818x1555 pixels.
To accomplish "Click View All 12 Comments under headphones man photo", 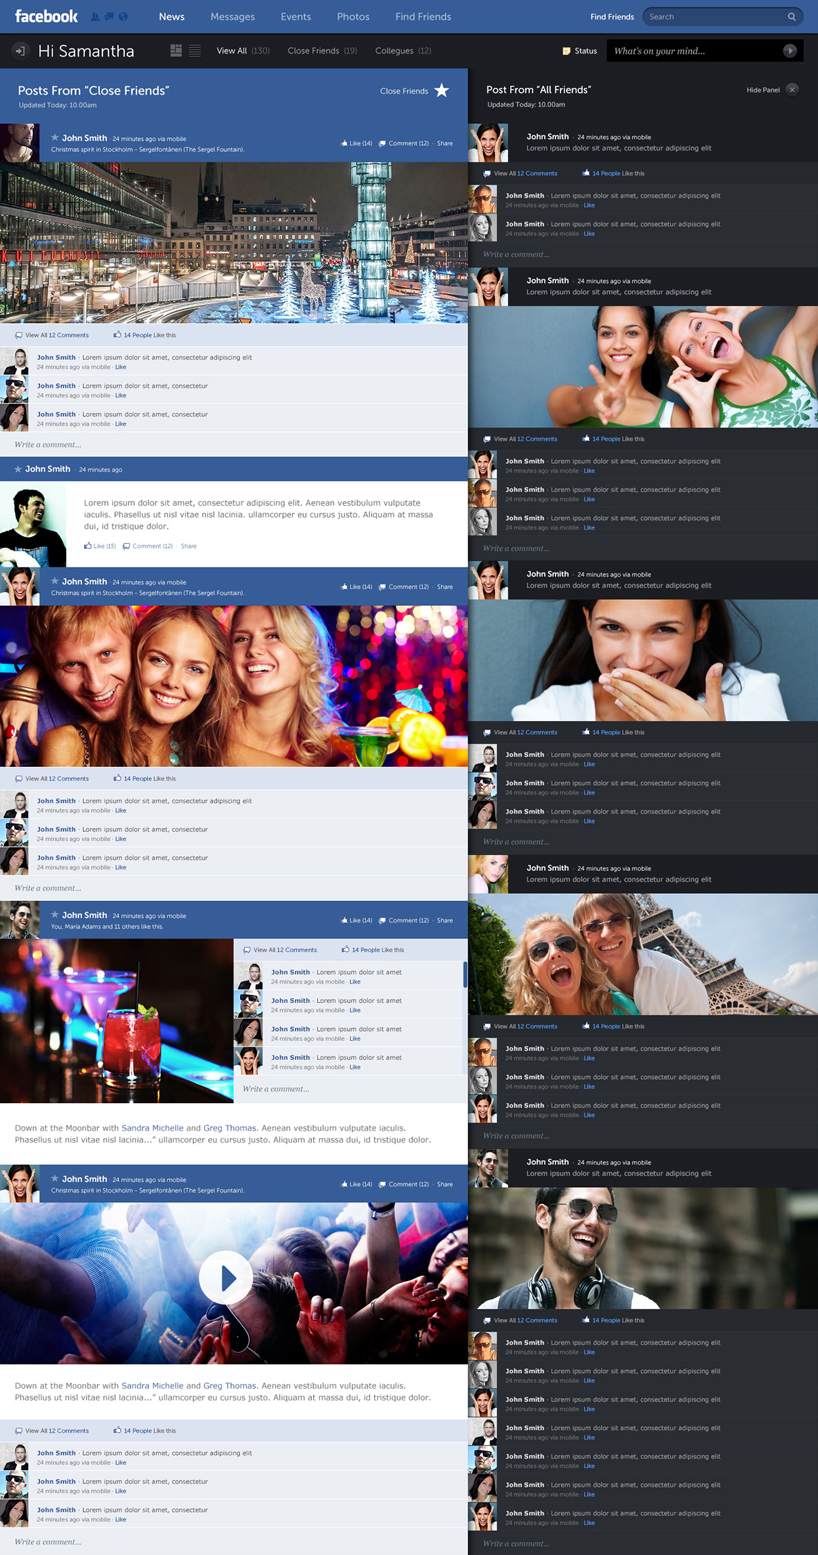I will [x=520, y=1320].
